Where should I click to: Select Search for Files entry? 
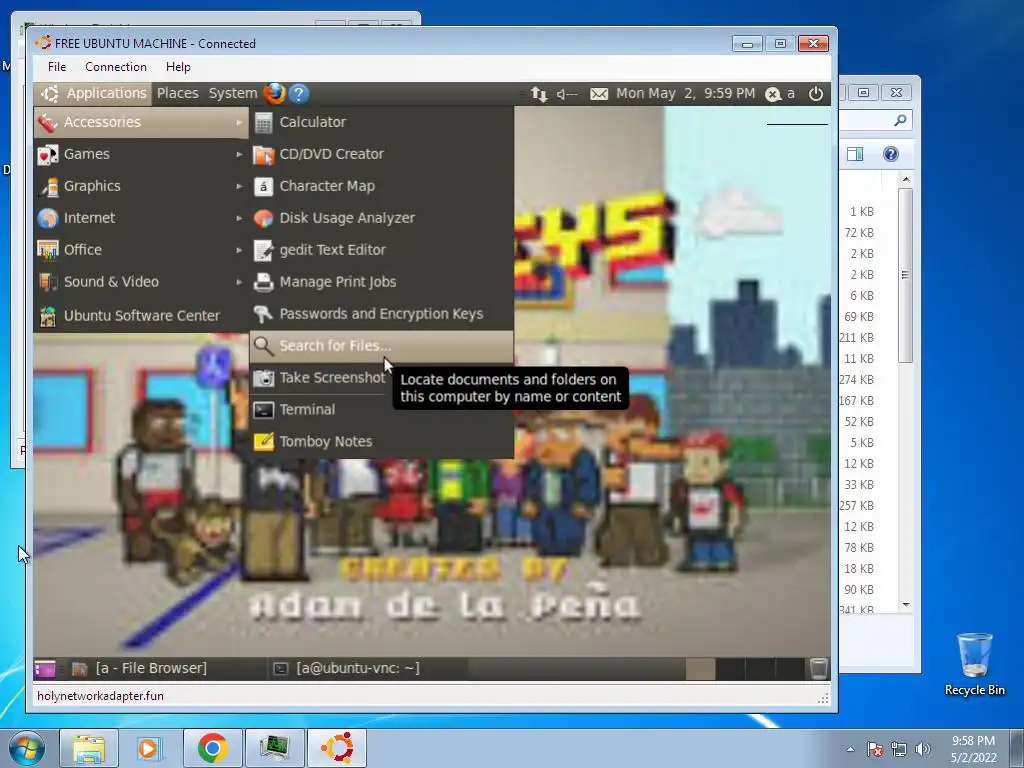[x=381, y=345]
